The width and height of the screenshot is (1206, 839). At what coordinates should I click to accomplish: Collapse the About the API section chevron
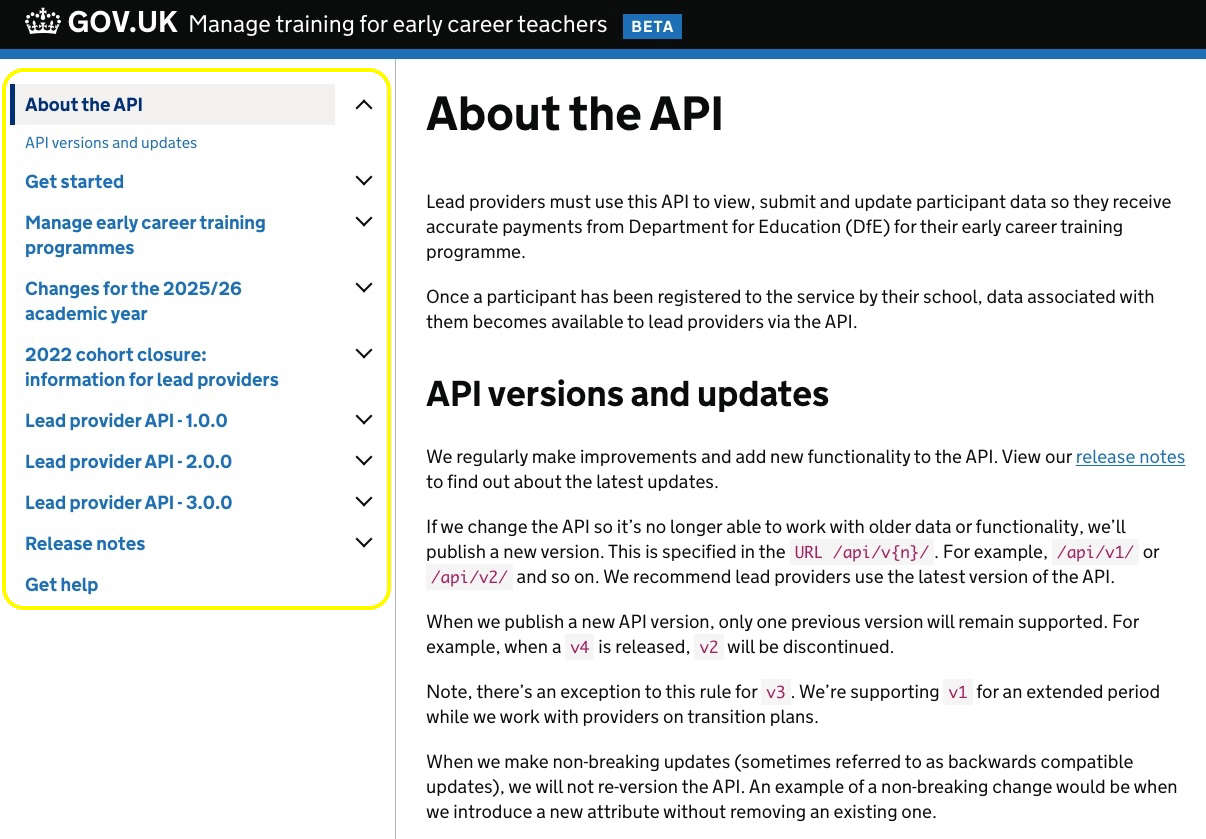pyautogui.click(x=364, y=105)
